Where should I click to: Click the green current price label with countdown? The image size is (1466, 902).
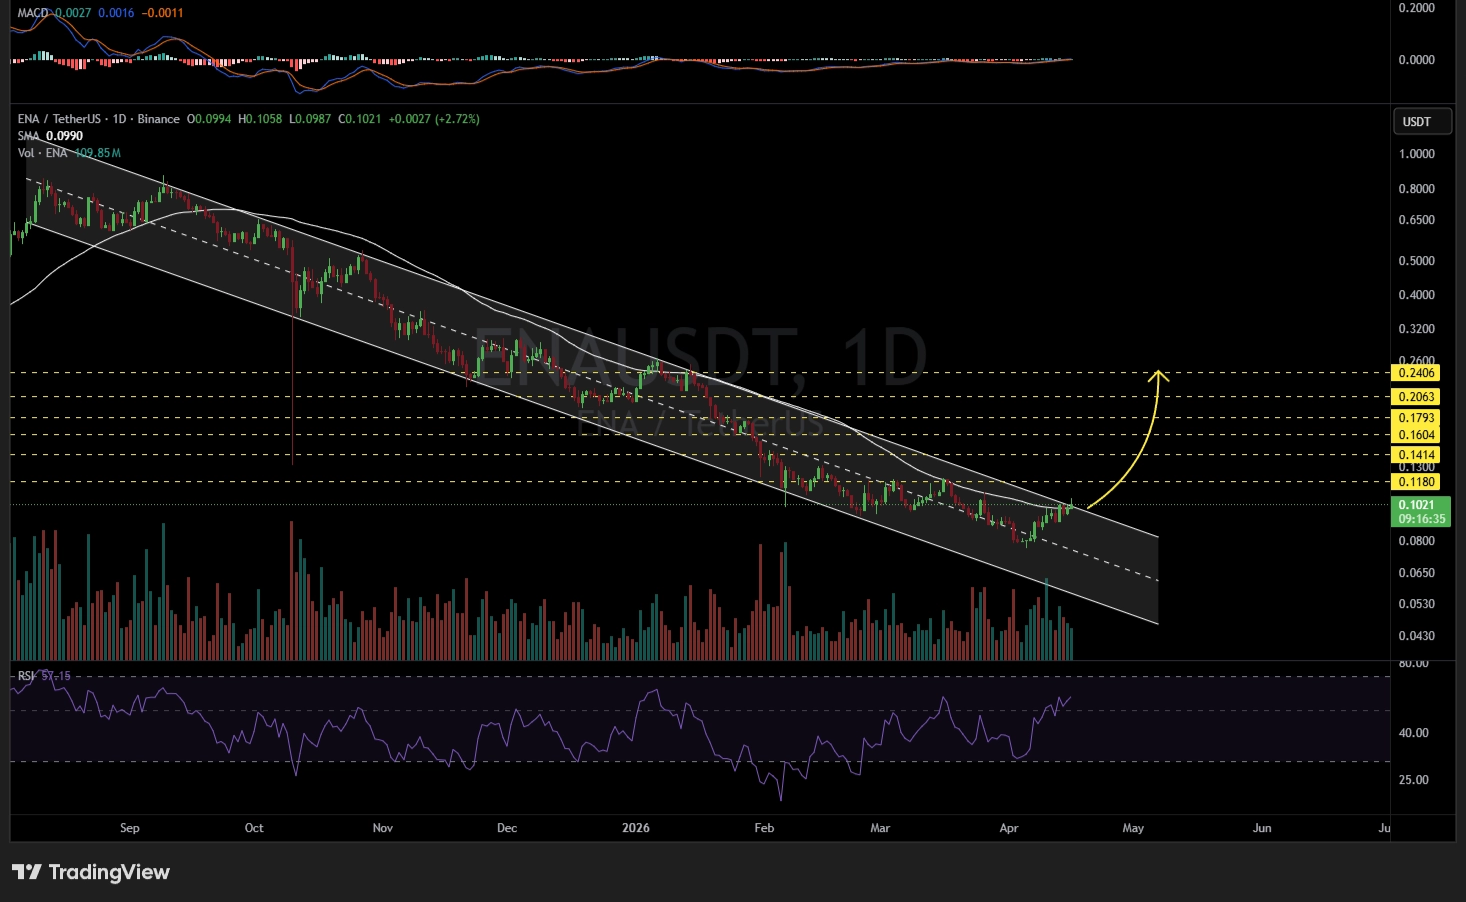tap(1421, 512)
